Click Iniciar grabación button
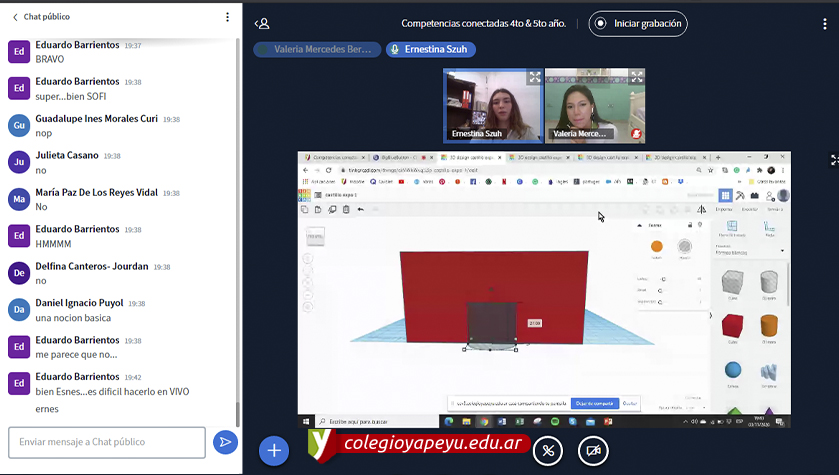The height and width of the screenshot is (475, 839). pos(637,23)
